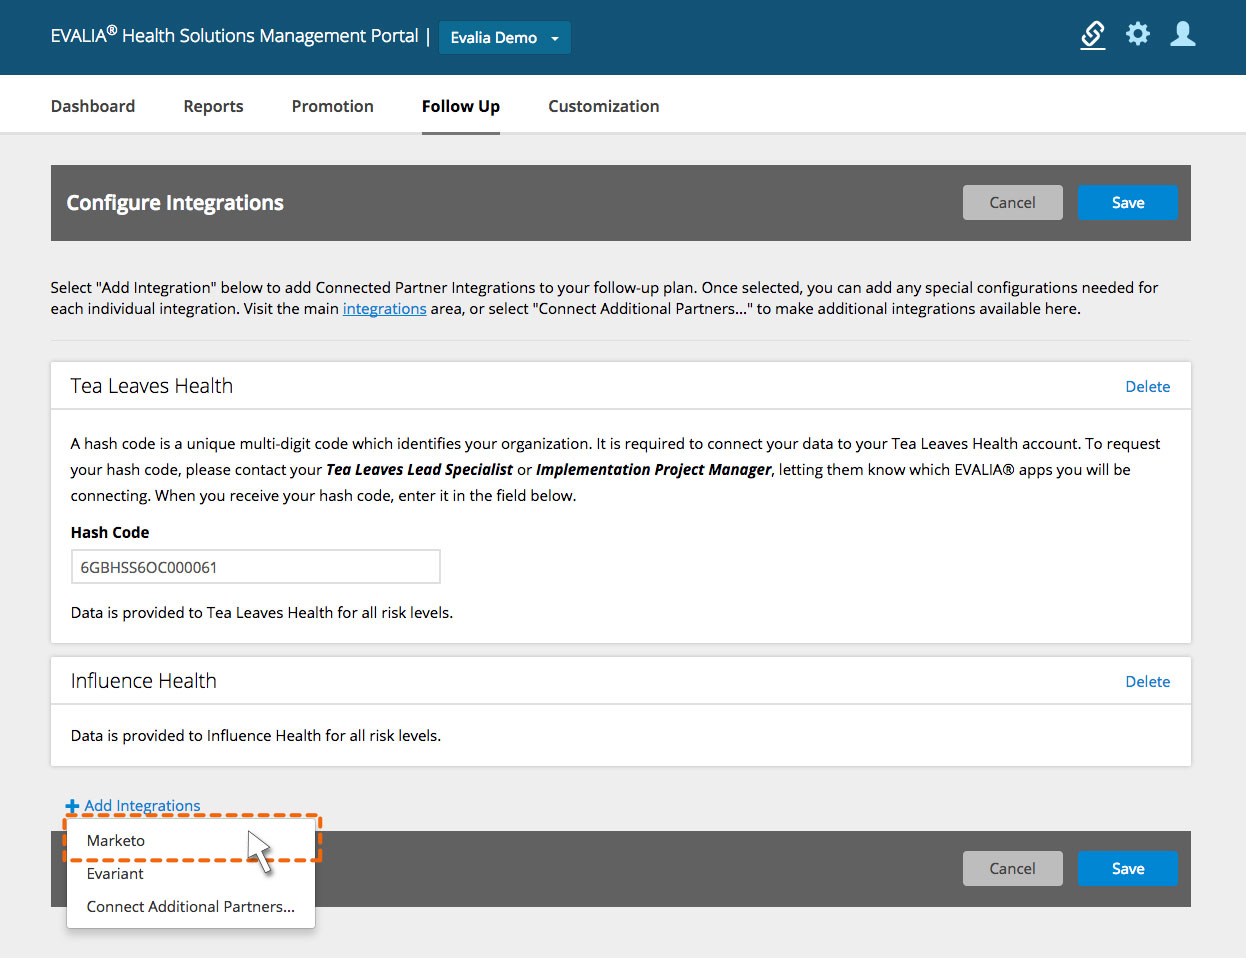Open the Promotion tab
Viewport: 1246px width, 958px height.
click(x=333, y=106)
